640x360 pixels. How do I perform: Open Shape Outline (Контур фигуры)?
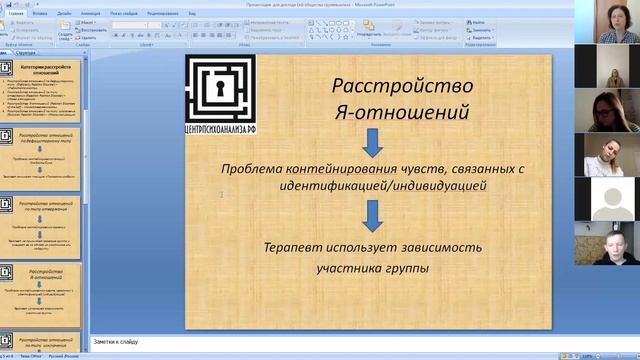coord(431,30)
